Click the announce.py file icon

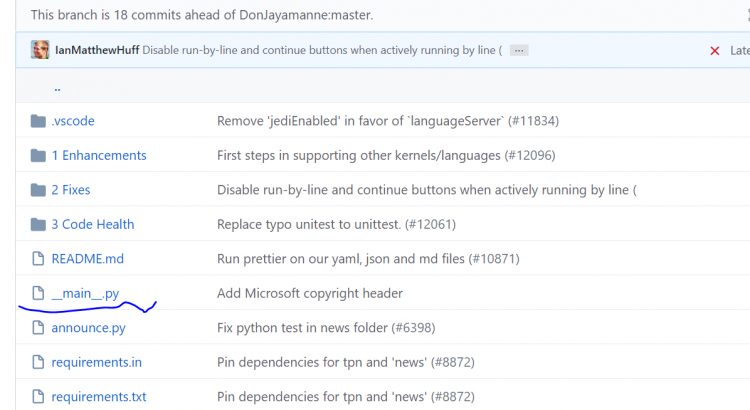pos(38,328)
